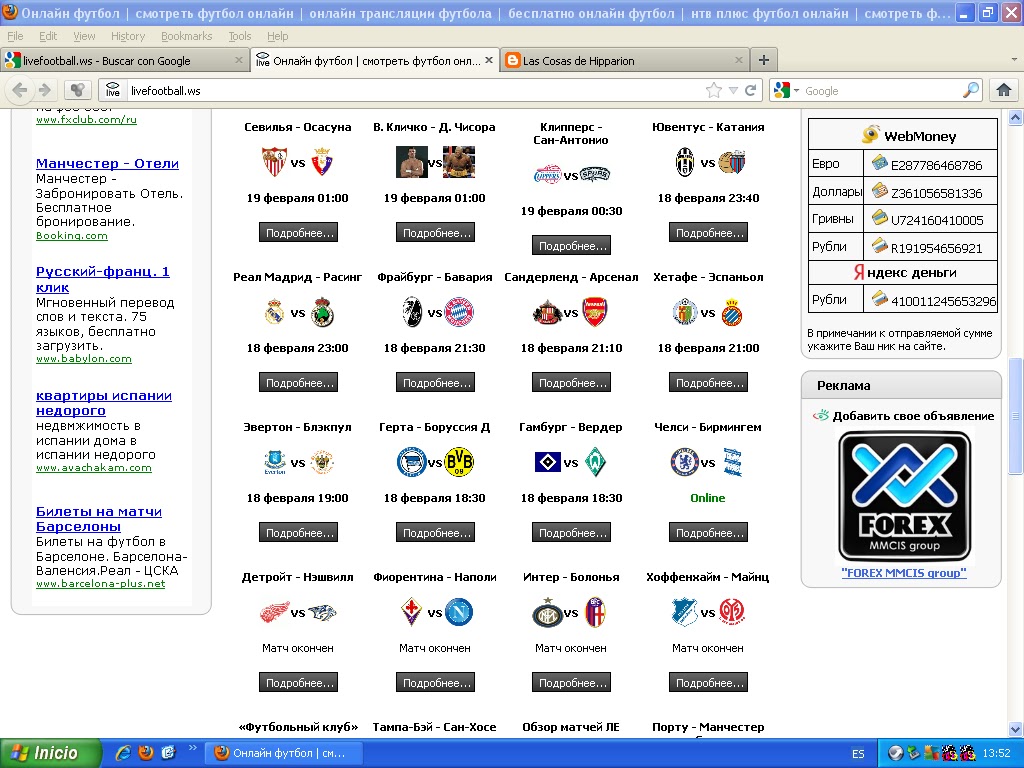Click Подробнее for Челси - Бирмингем

coord(709,532)
